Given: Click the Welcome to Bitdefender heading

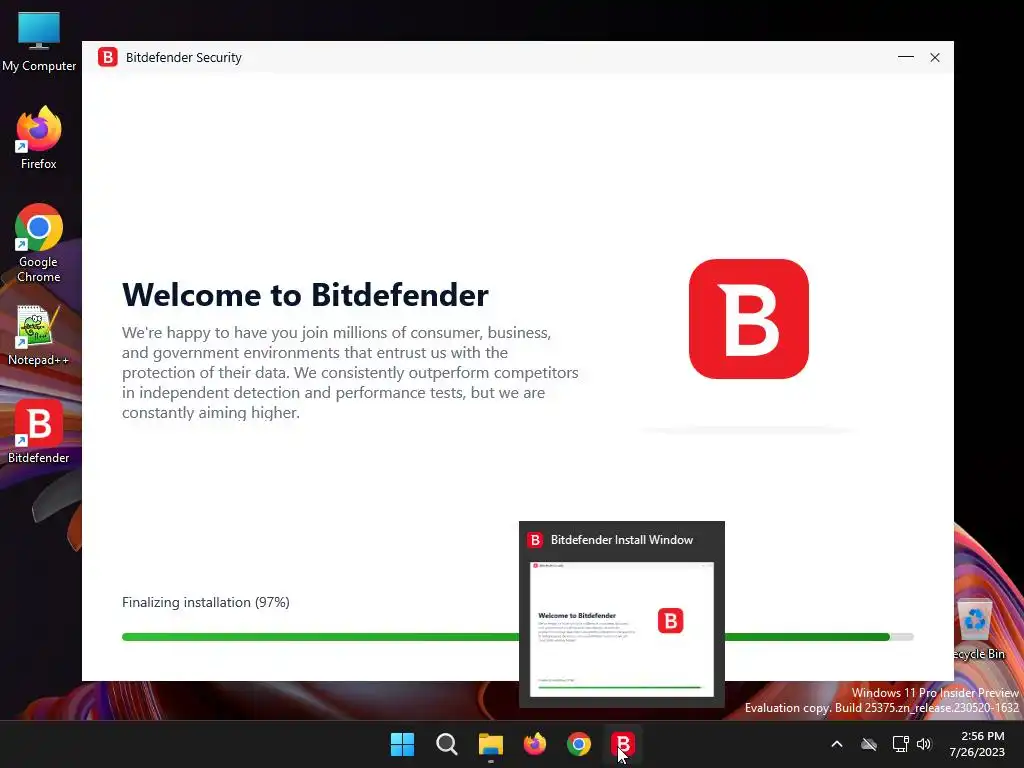Looking at the screenshot, I should tap(305, 295).
